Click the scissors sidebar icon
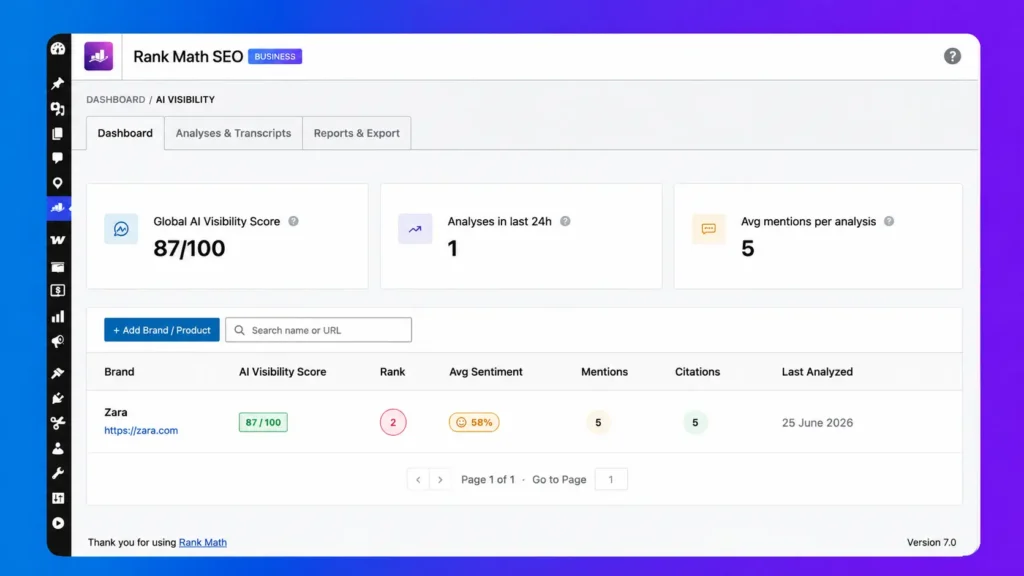 (58, 423)
